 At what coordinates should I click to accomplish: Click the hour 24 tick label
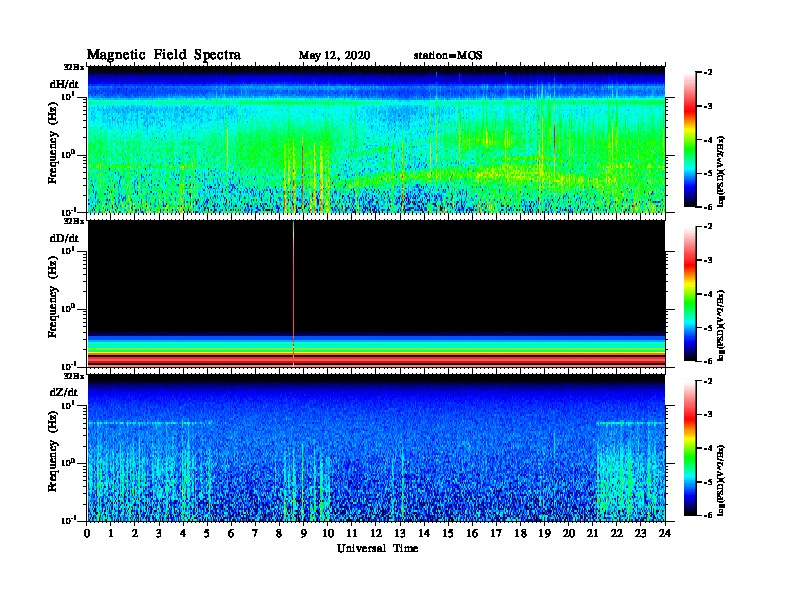665,533
